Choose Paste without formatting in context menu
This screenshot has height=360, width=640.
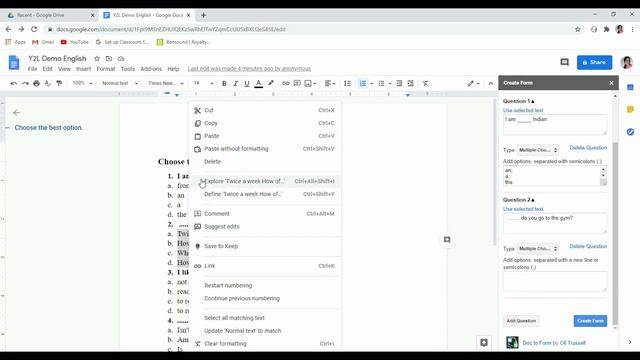coord(264,149)
